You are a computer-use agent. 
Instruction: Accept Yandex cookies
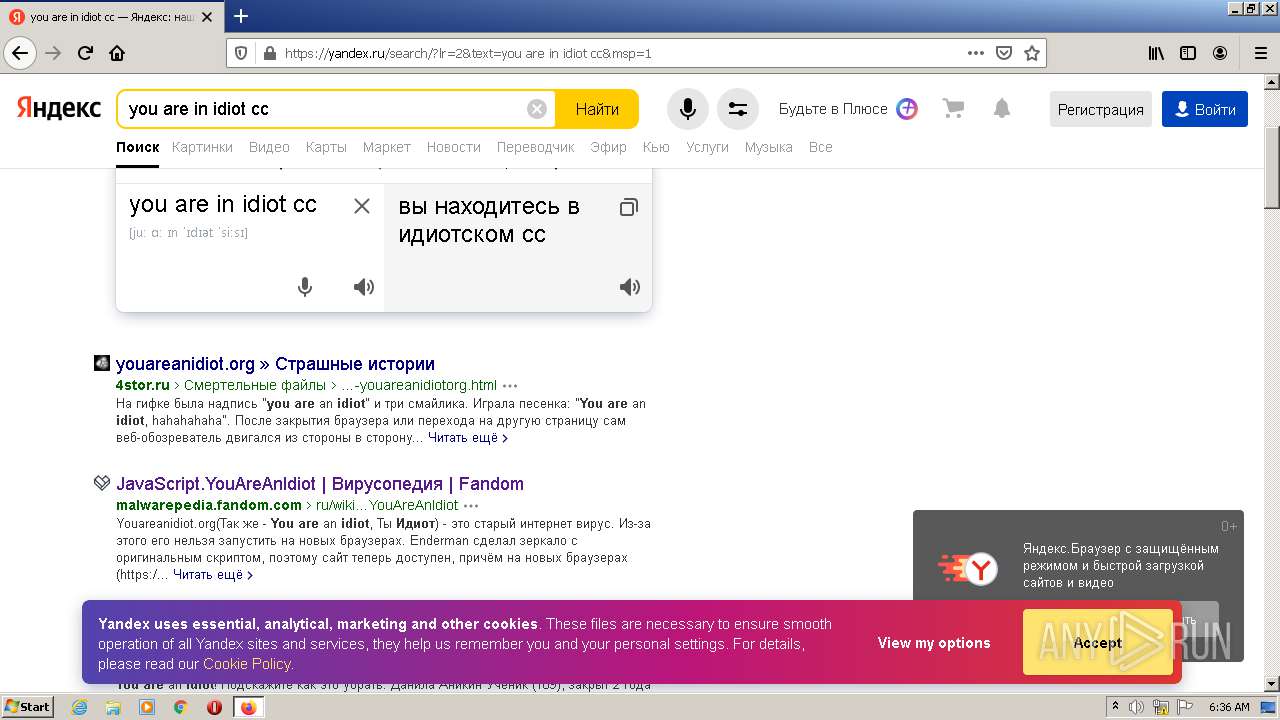pos(1097,643)
